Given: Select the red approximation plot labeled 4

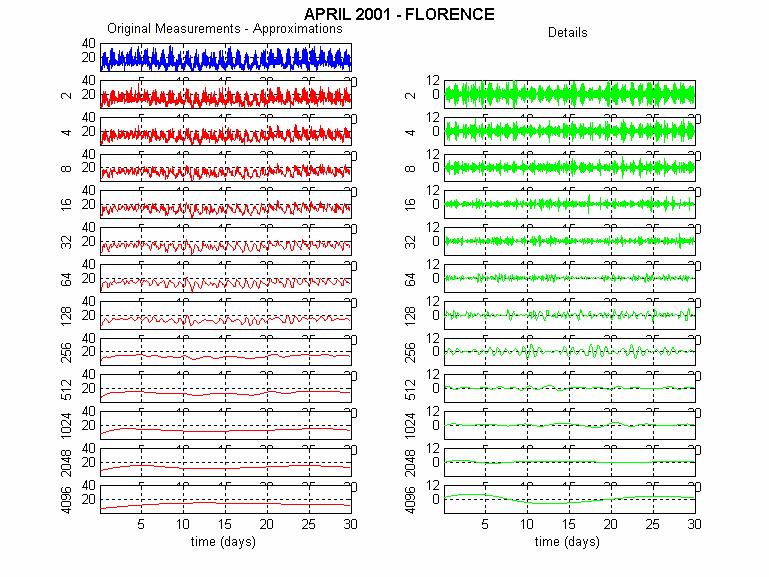Looking at the screenshot, I should [226, 131].
